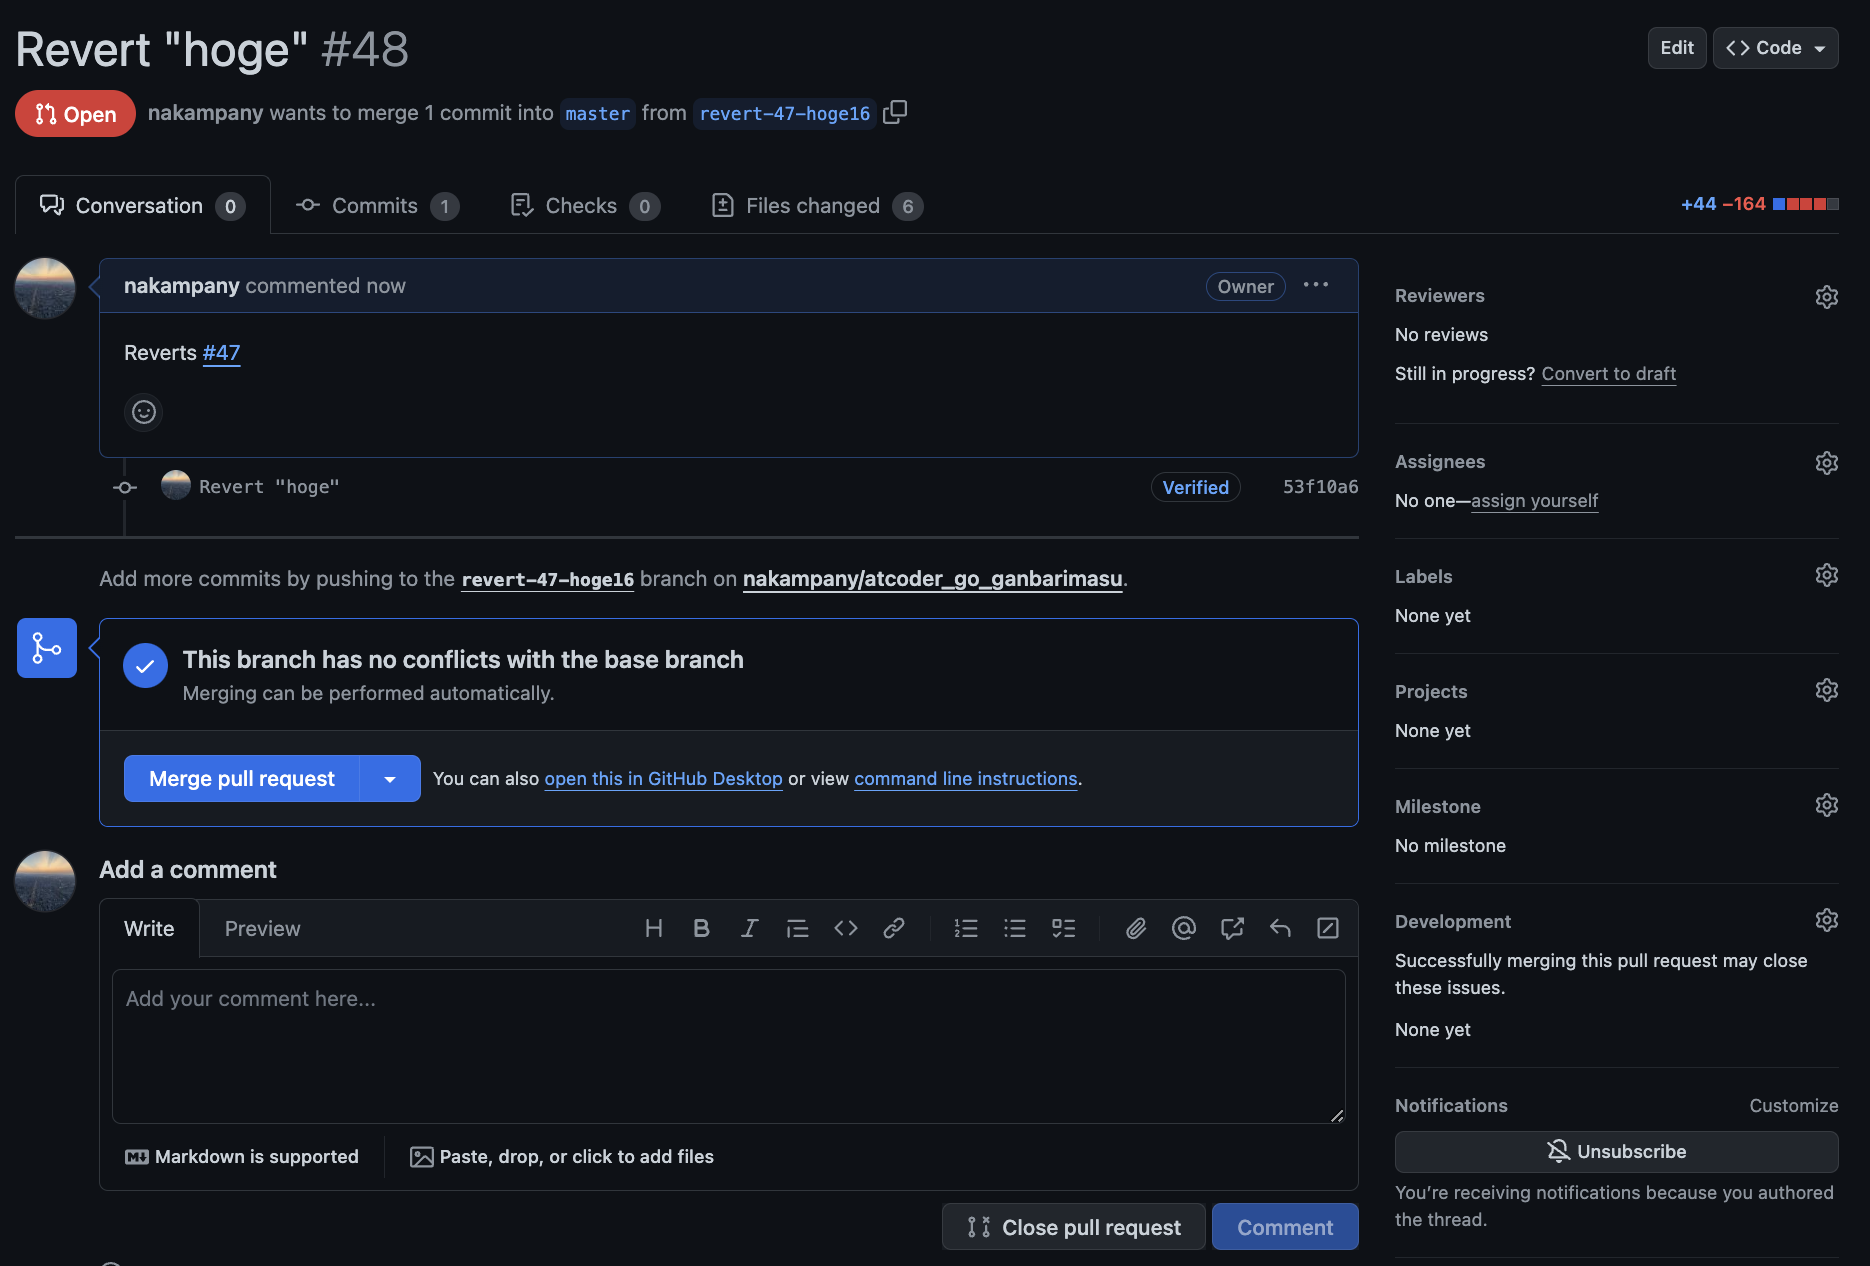The width and height of the screenshot is (1870, 1266).
Task: Insert a numbered list
Action: tap(966, 928)
